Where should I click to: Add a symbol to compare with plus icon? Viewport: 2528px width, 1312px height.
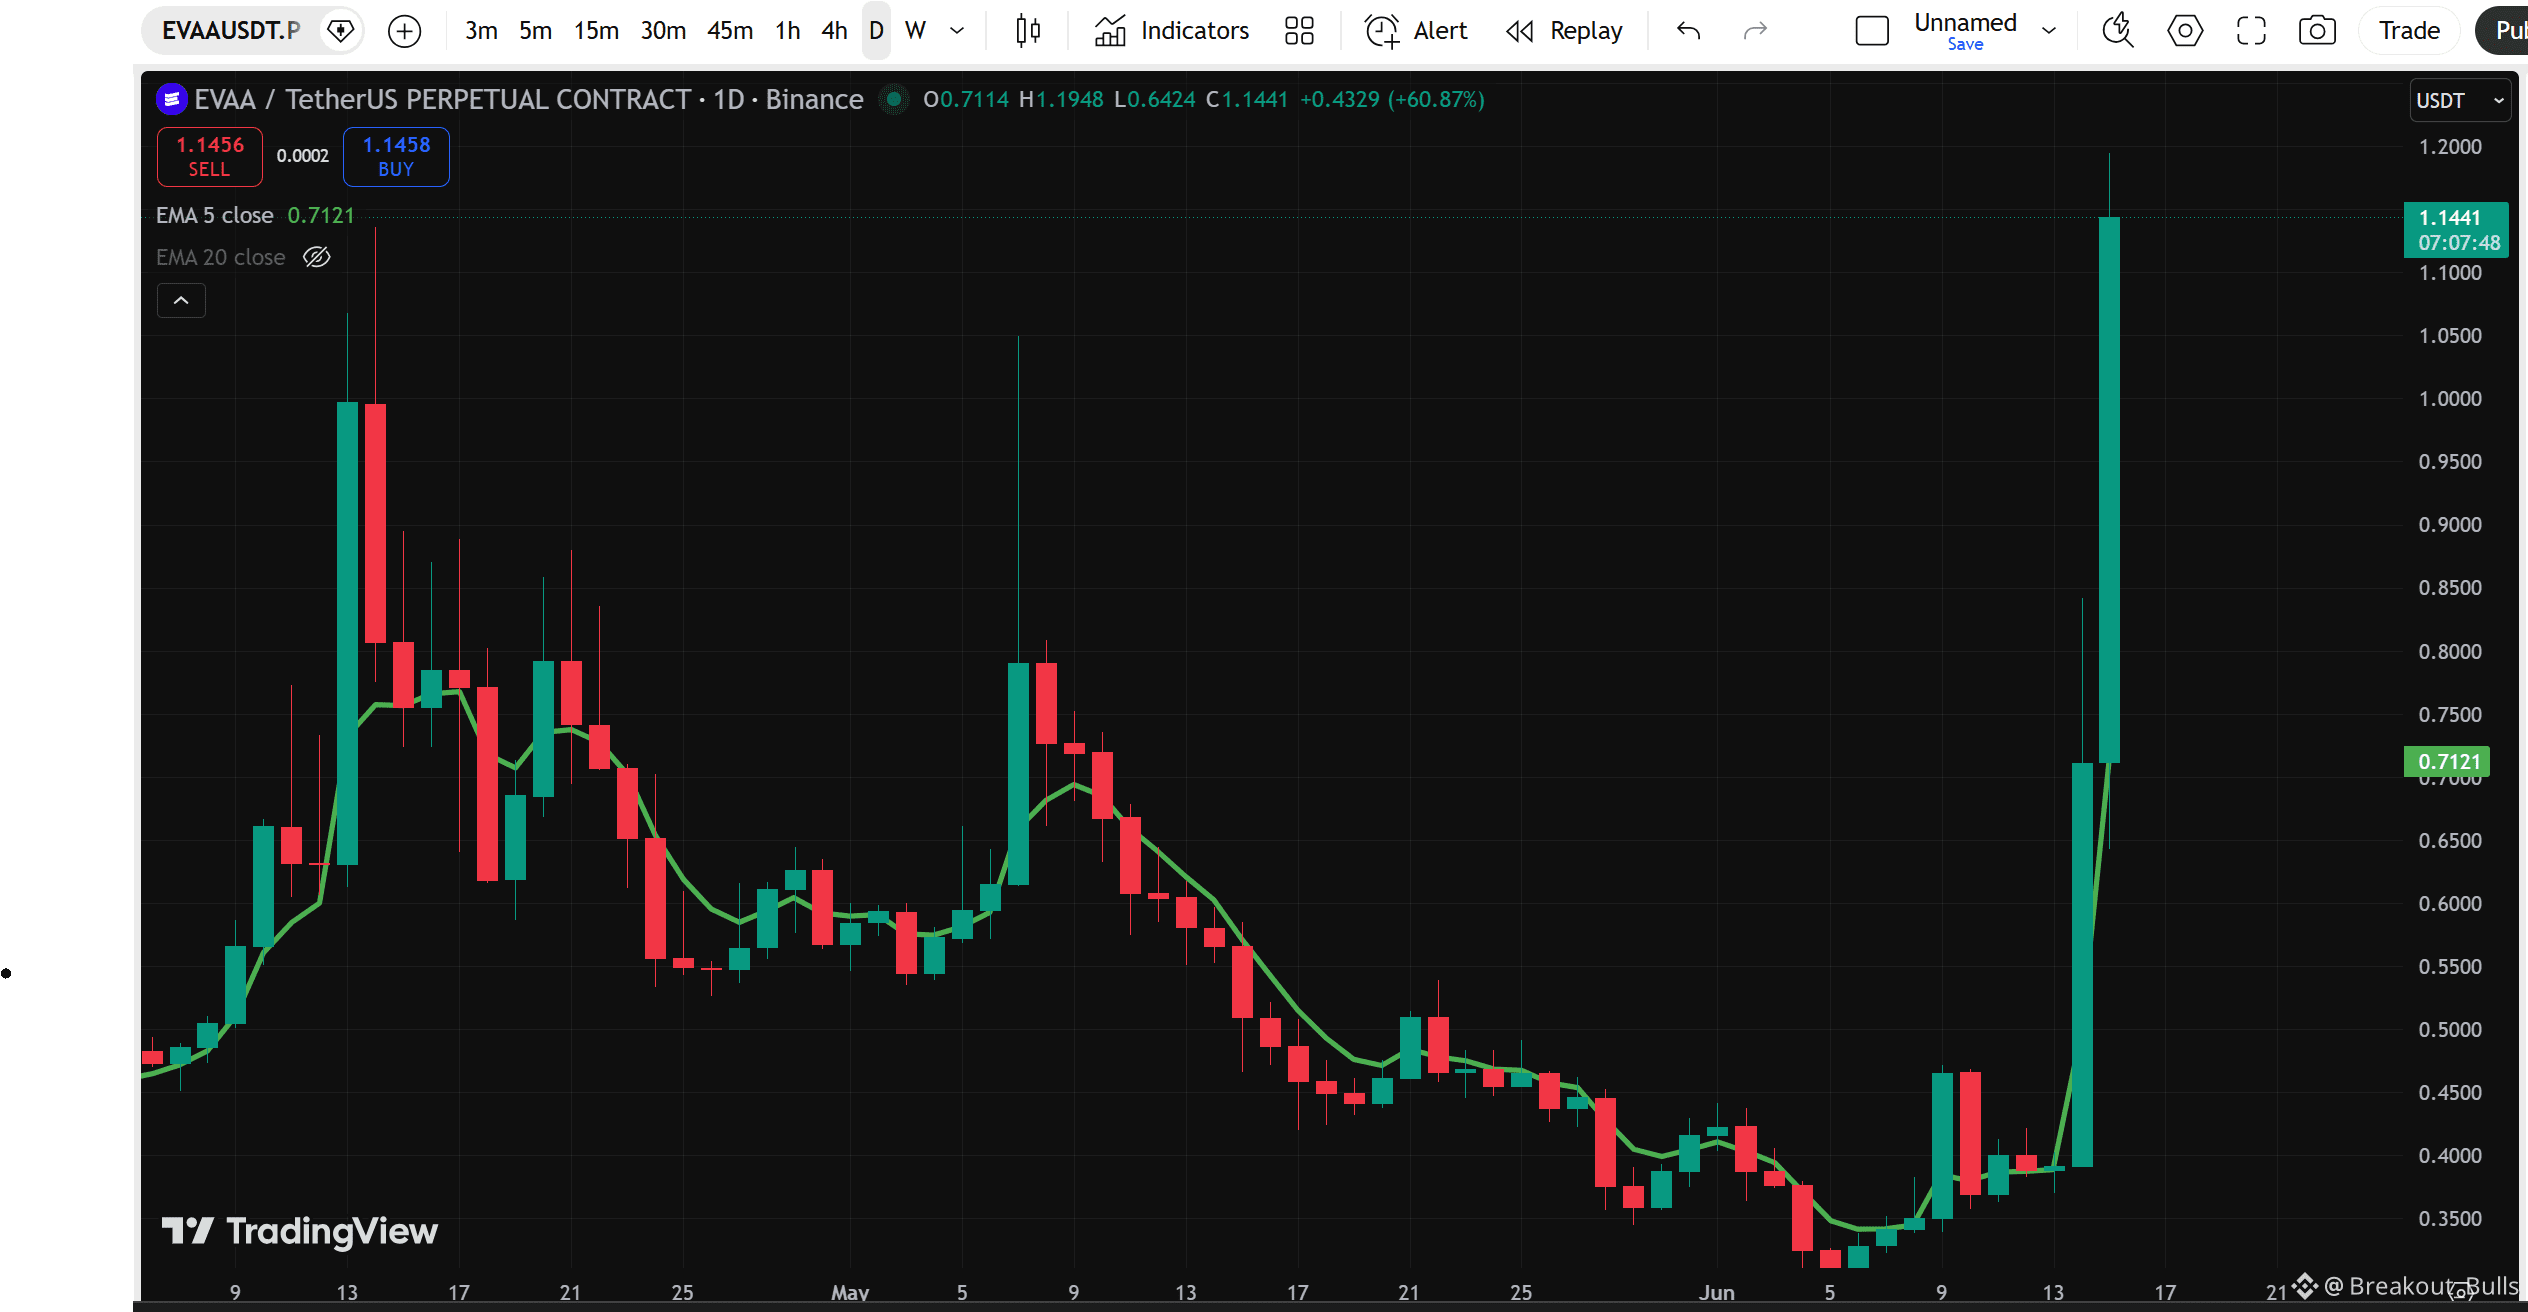404,31
